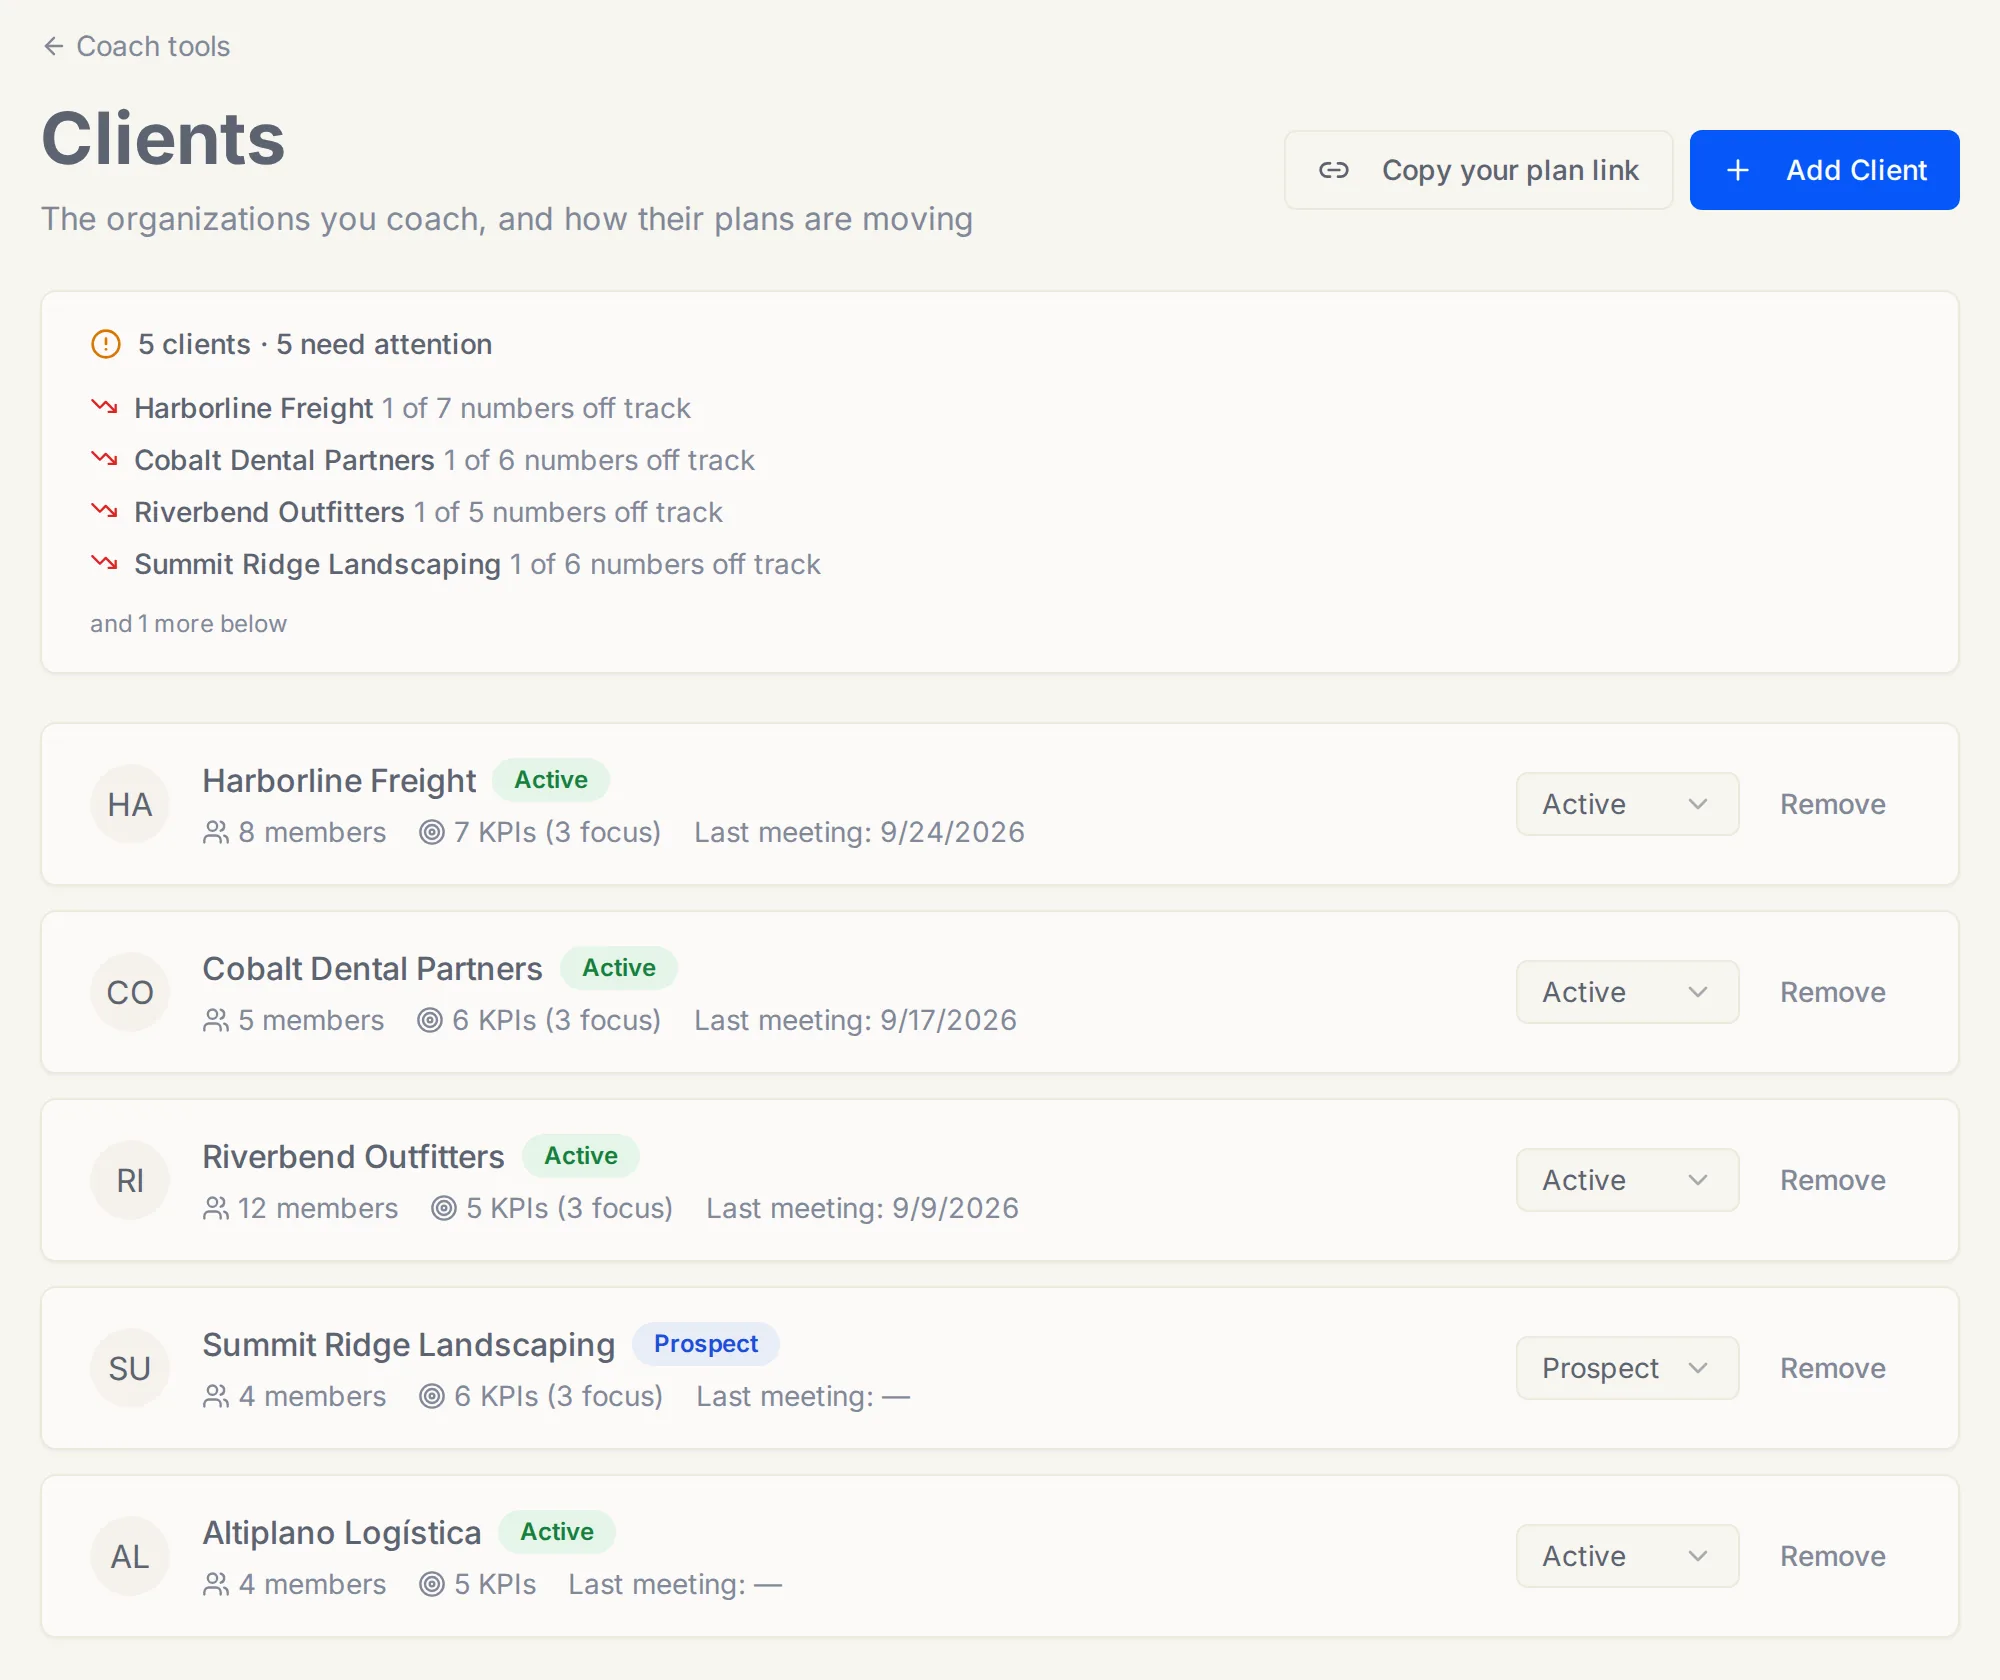Click KPI target icon in Altiplano Logística card
Screen dimensions: 2000x1680
point(431,1584)
